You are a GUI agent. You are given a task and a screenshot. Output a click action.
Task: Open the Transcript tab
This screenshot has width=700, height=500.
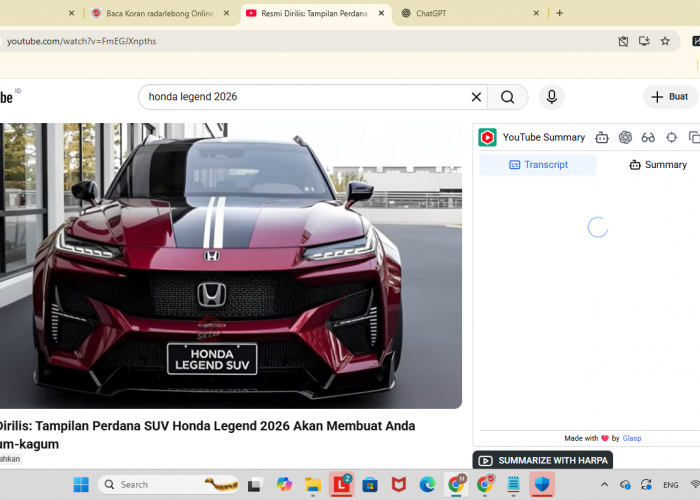coord(538,165)
